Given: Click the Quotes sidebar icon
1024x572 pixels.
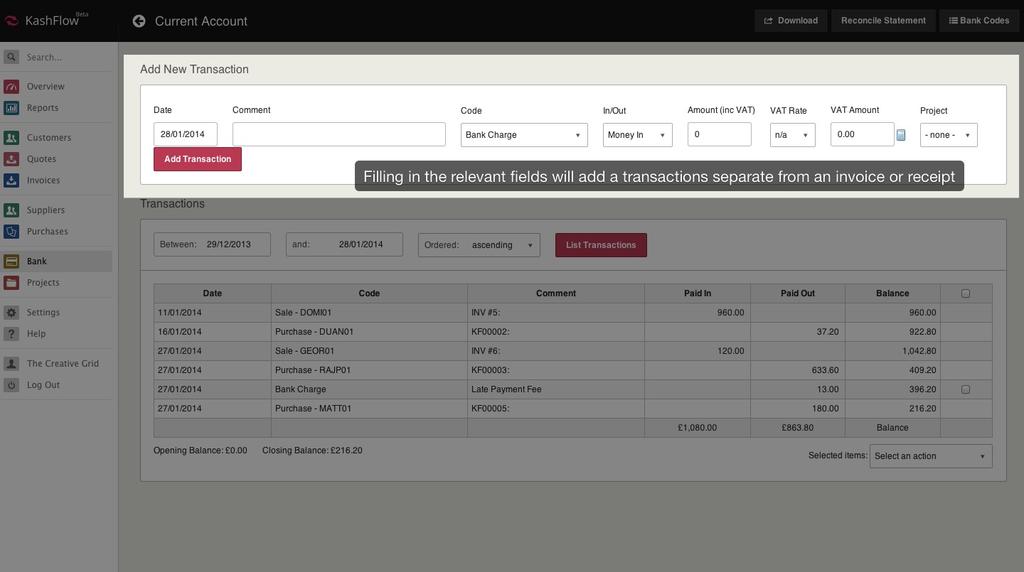Looking at the screenshot, I should point(11,159).
